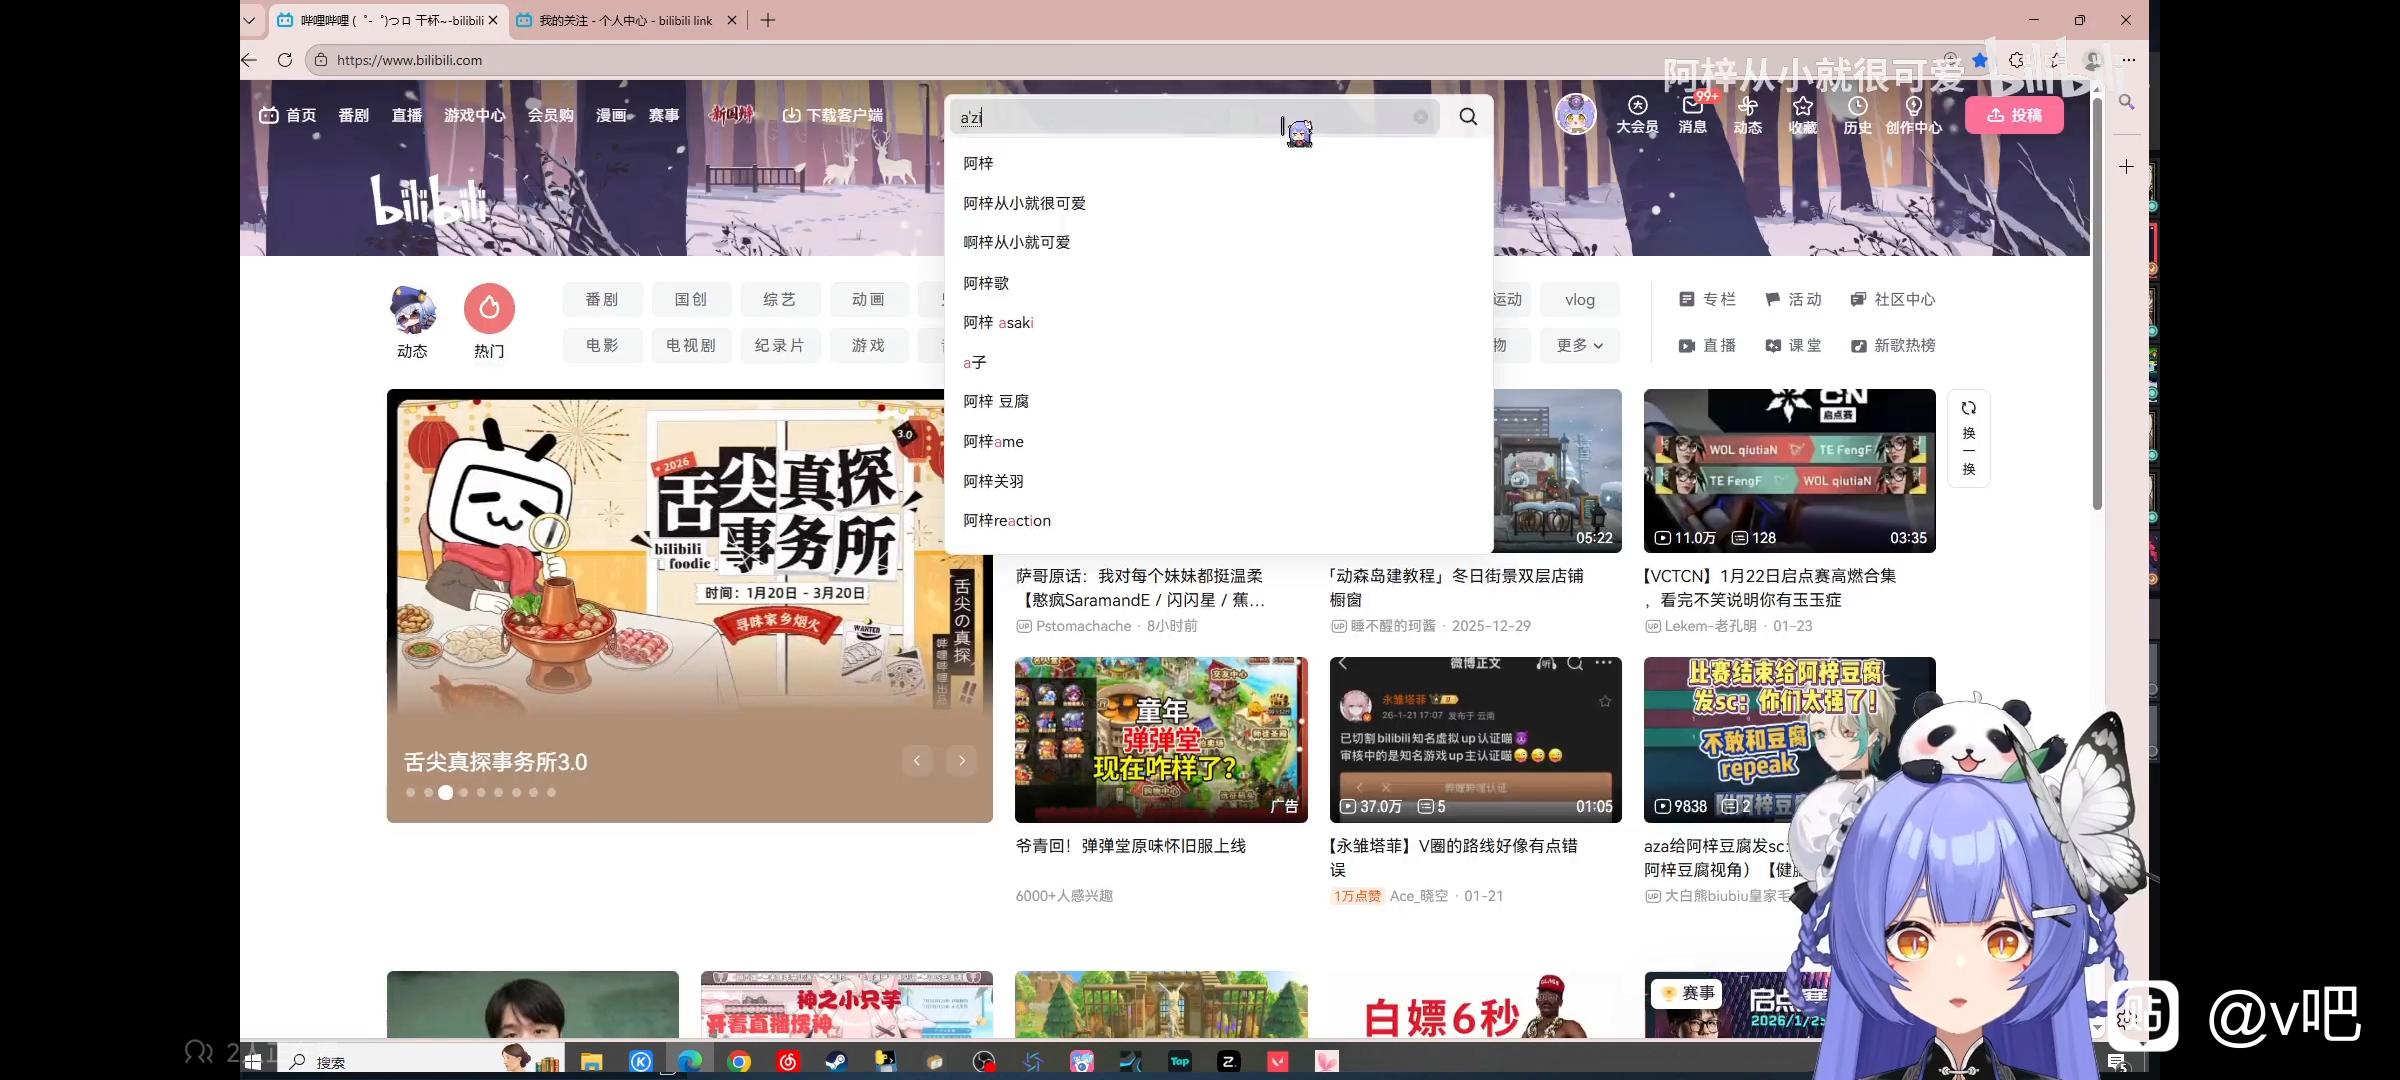2400x1080 pixels.
Task: Click the search magnifier icon in the search bar
Action: (x=1467, y=117)
